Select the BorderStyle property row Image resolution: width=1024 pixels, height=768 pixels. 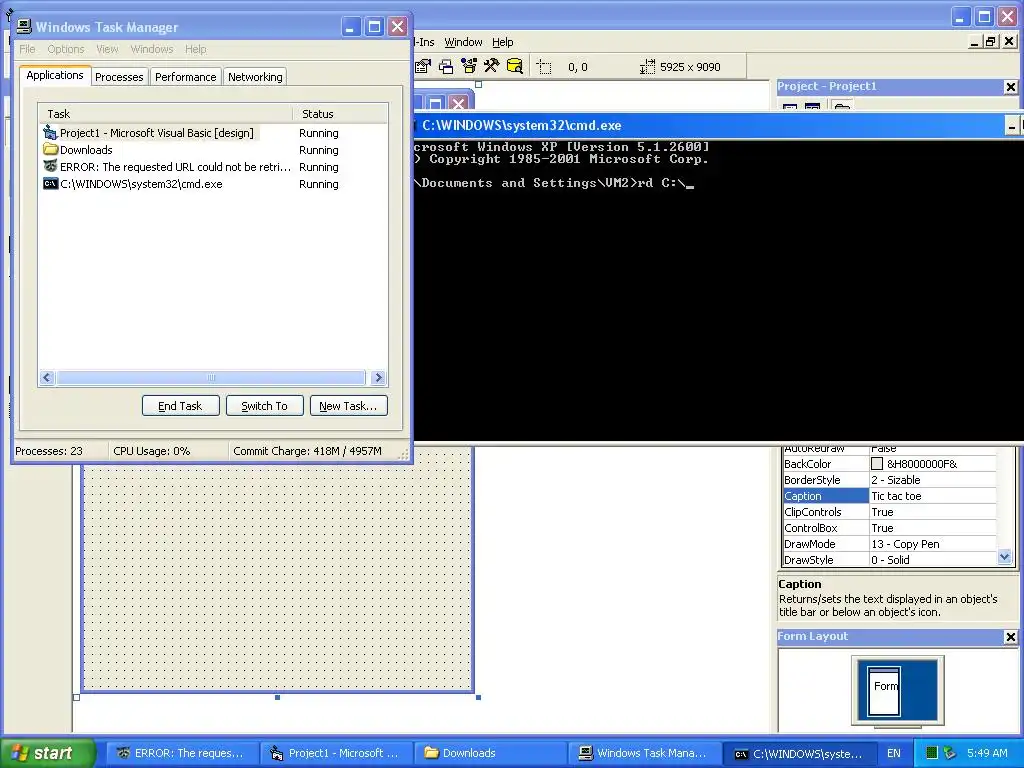[889, 480]
